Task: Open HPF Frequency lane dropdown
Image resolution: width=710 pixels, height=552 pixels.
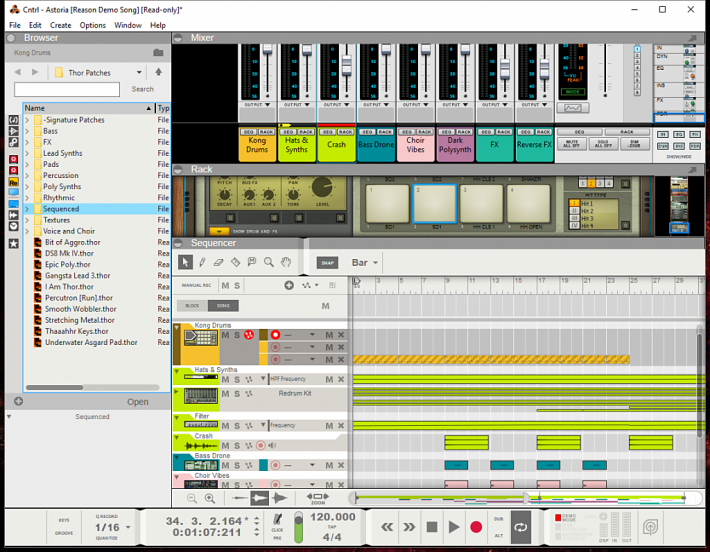Action: (263, 379)
